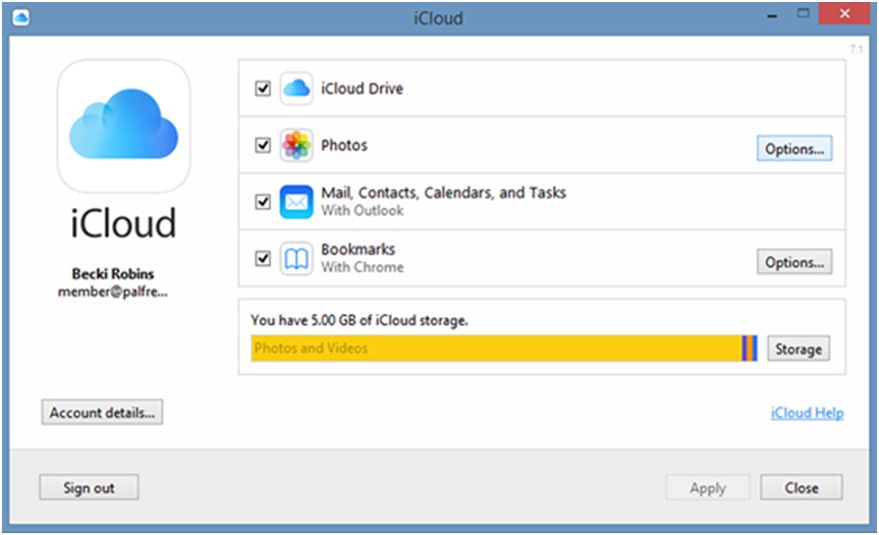Click the Close button at bottom

pyautogui.click(x=801, y=488)
